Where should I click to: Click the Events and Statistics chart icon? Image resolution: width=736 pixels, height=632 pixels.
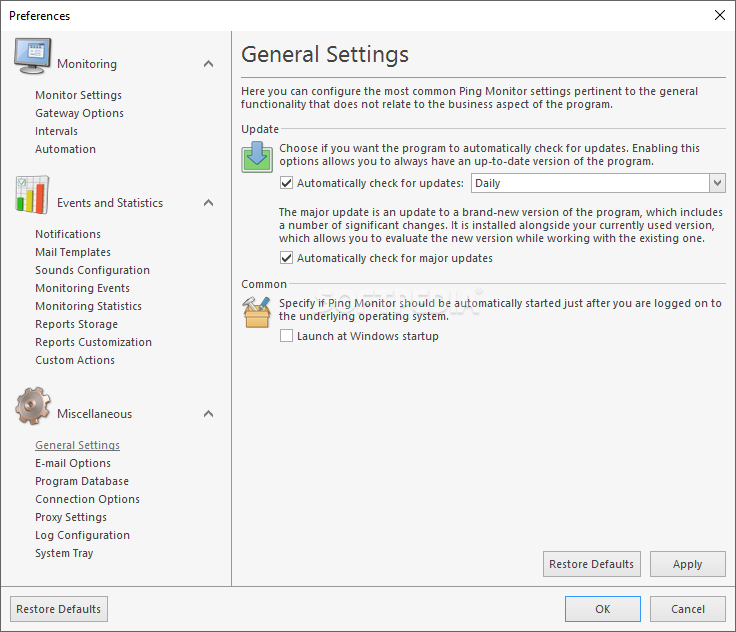tap(32, 195)
